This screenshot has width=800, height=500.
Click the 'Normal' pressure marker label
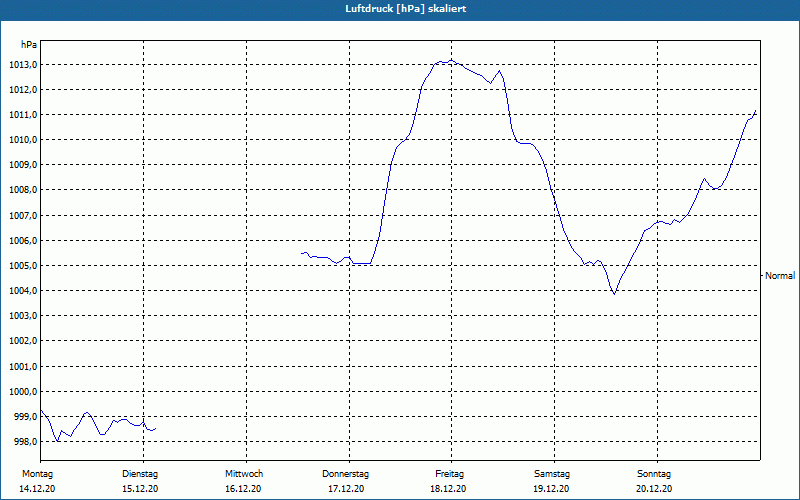[780, 276]
